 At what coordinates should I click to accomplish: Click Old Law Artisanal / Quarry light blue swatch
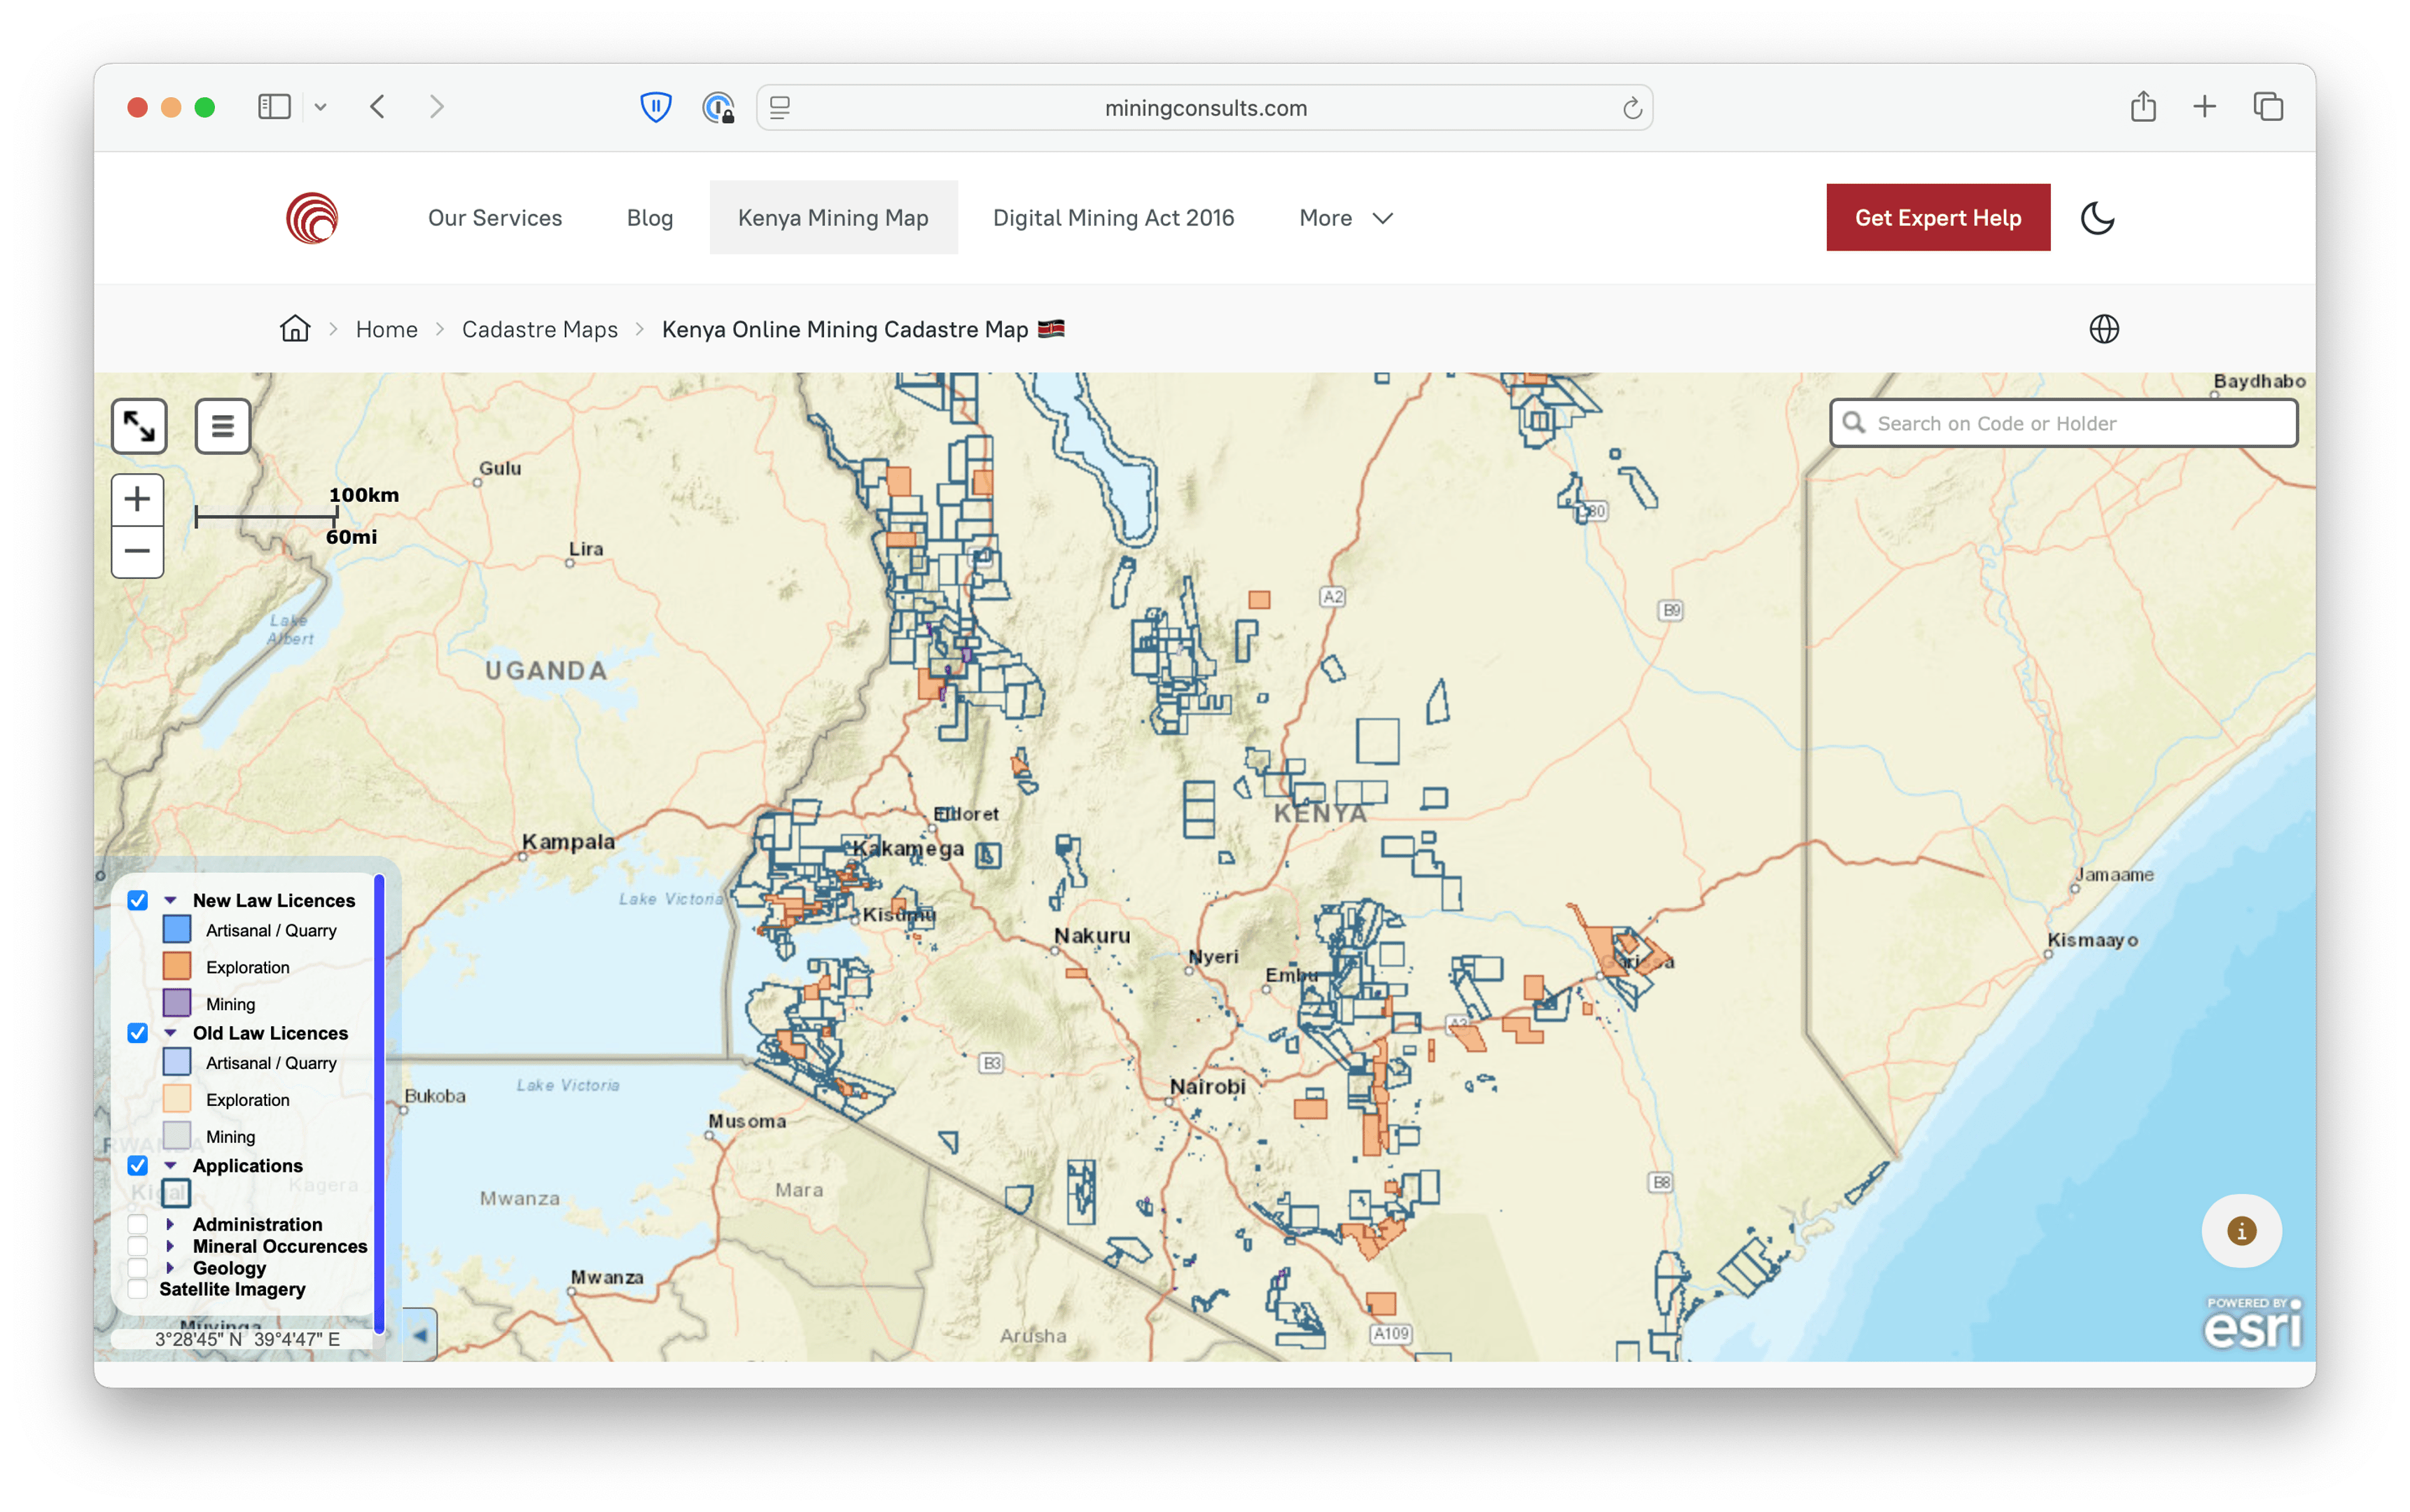(177, 1062)
